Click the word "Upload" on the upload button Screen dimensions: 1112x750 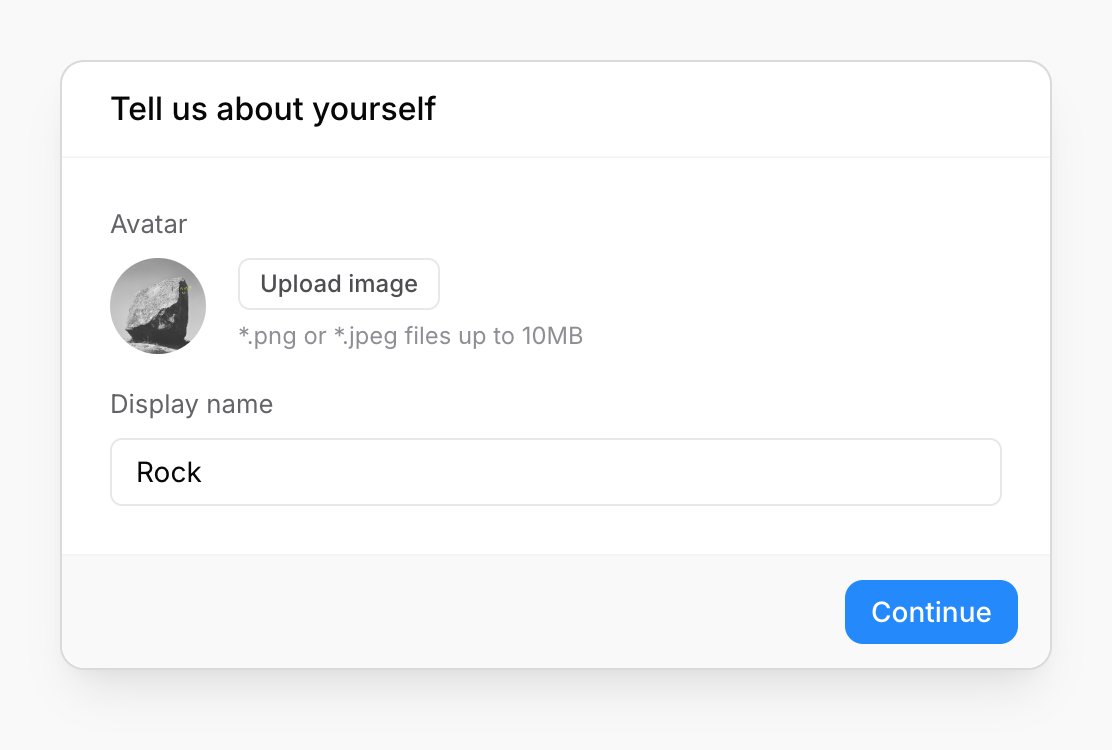click(x=301, y=284)
